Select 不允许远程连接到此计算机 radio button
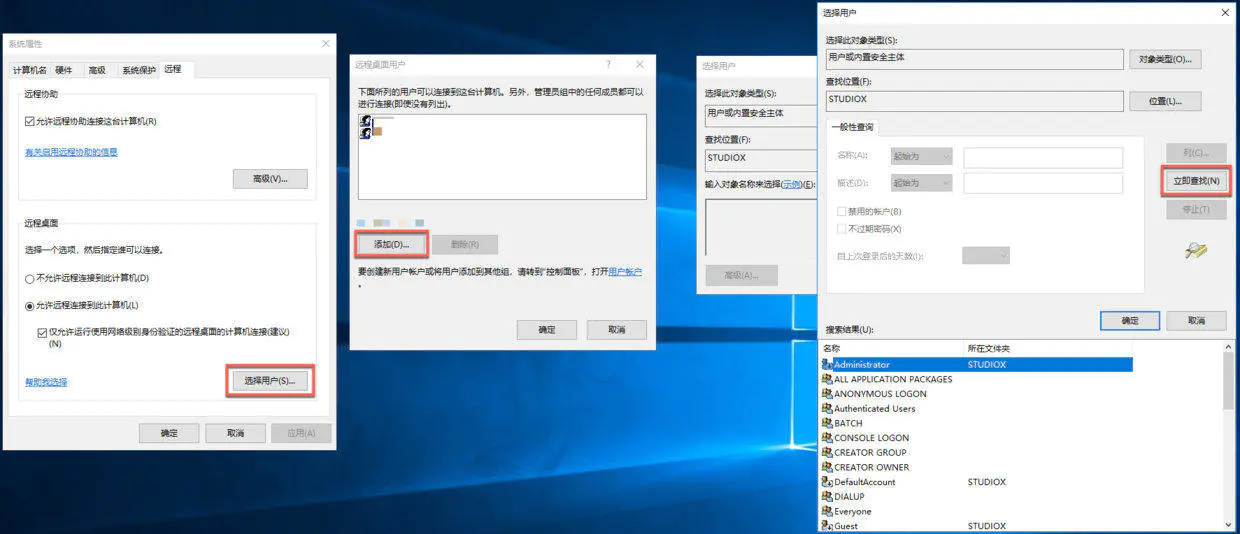This screenshot has width=1240, height=534. [x=29, y=278]
